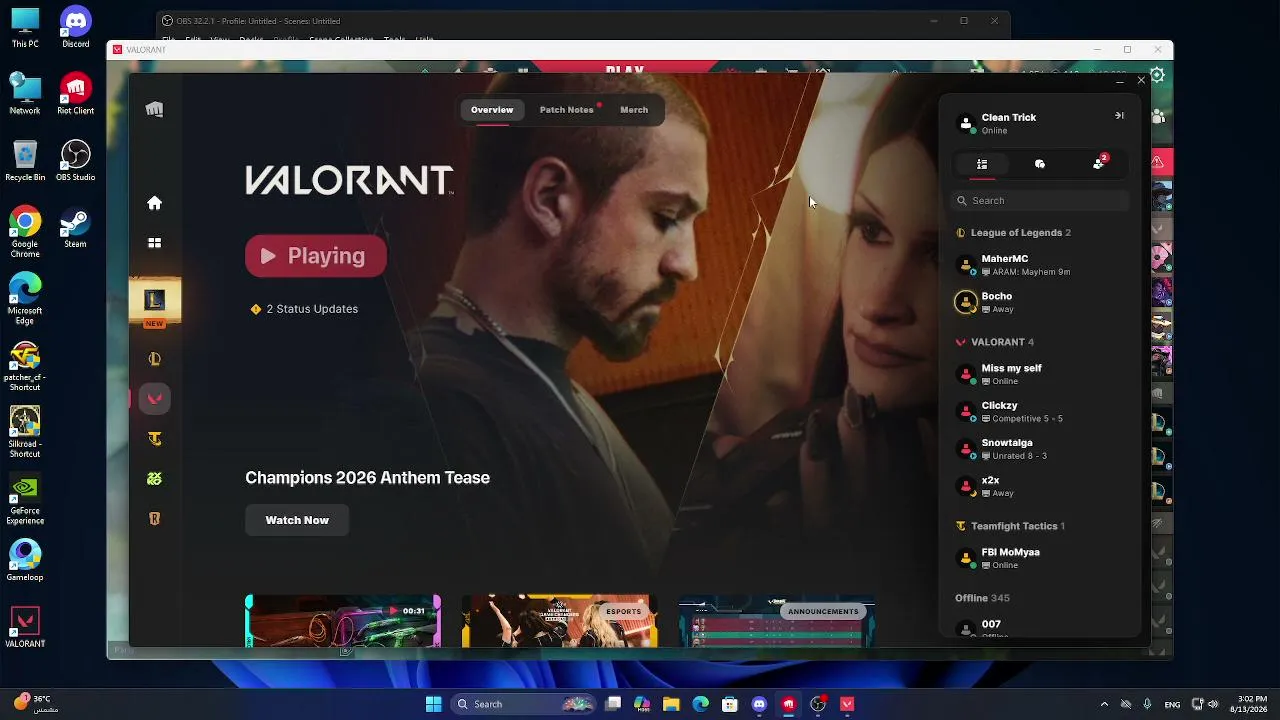Open VALORANT desktop shortcut
This screenshot has height=720, width=1280.
(25, 627)
